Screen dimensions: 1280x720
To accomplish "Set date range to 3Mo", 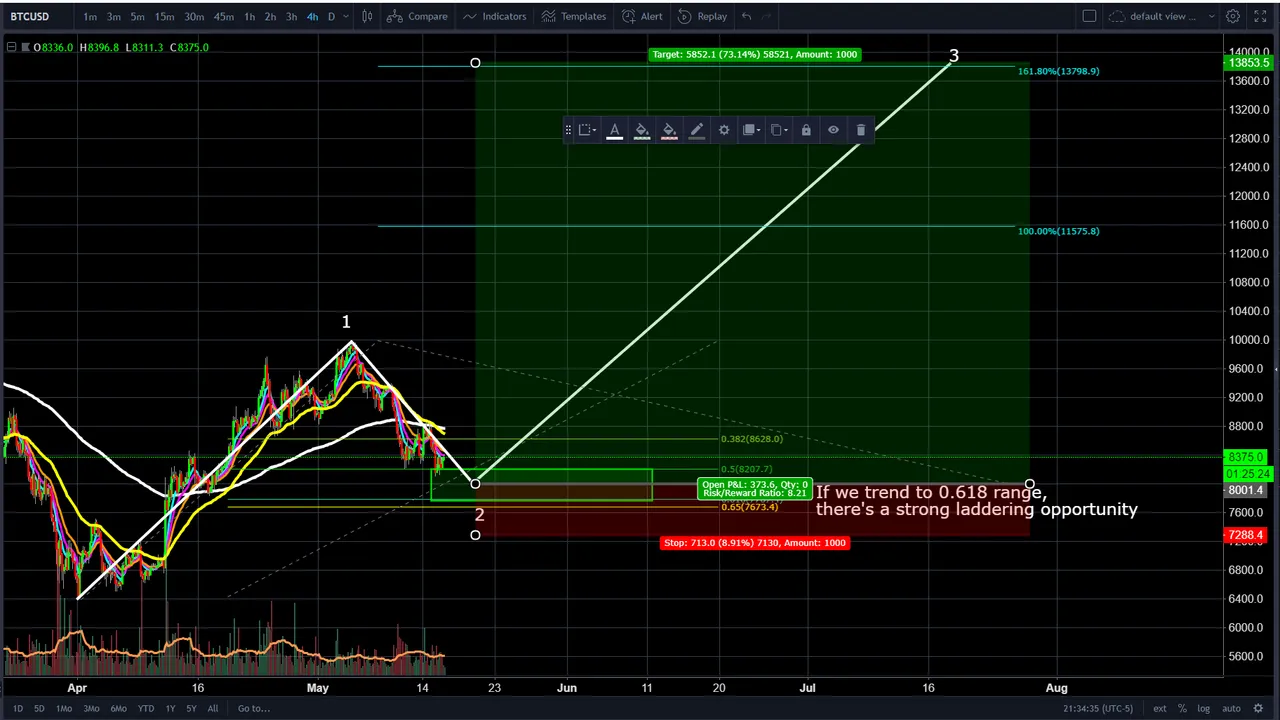I will [91, 708].
